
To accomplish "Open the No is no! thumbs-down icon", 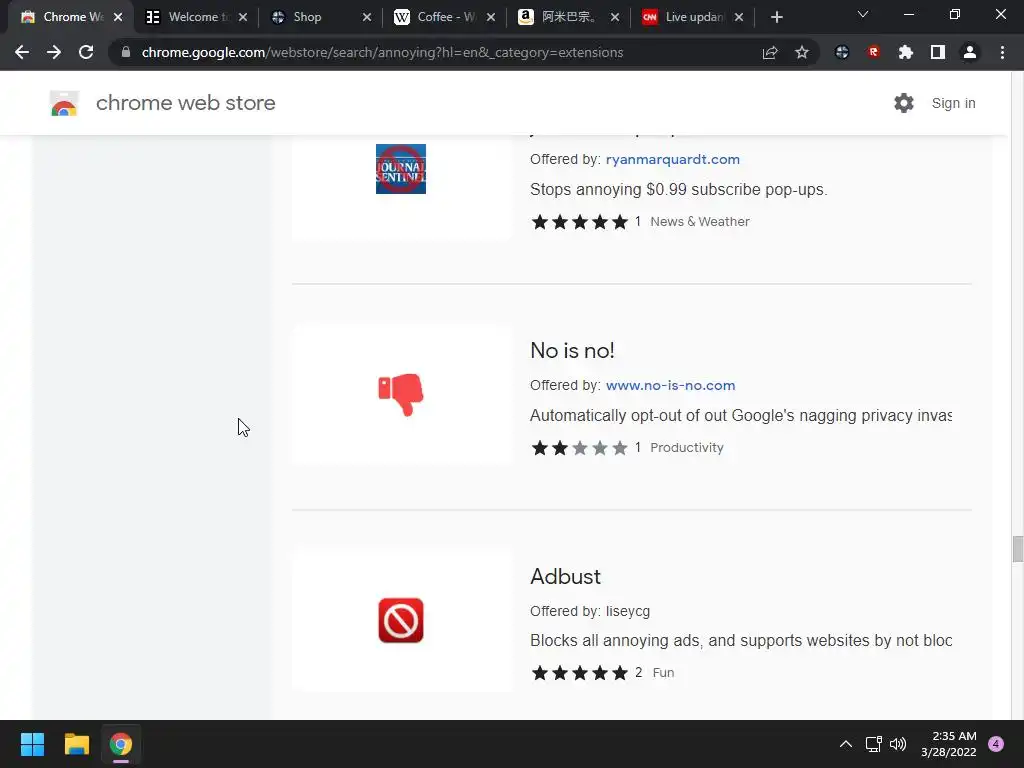I will tap(401, 394).
